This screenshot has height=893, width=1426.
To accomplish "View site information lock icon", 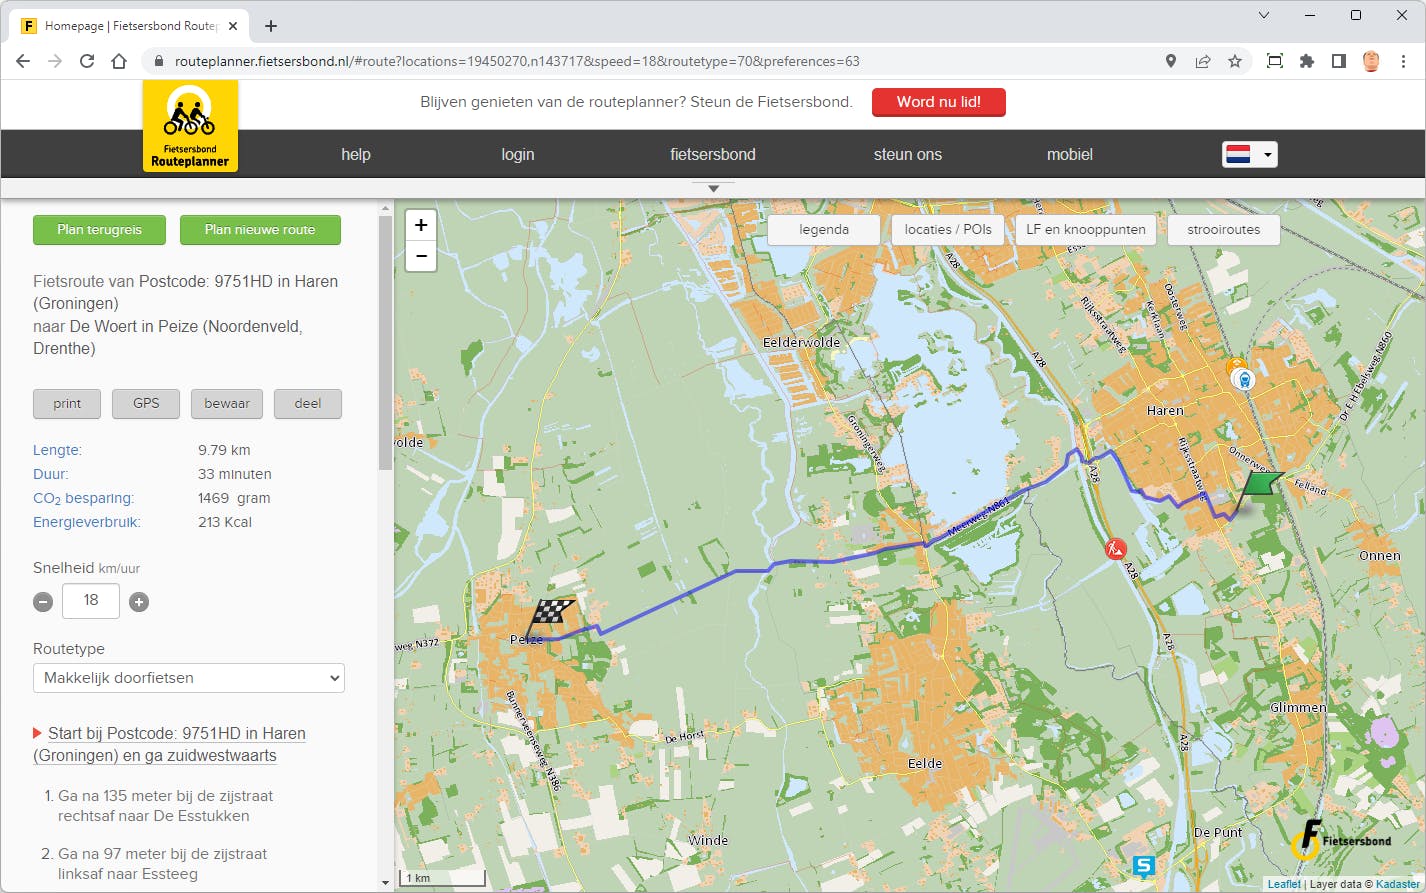I will 158,61.
